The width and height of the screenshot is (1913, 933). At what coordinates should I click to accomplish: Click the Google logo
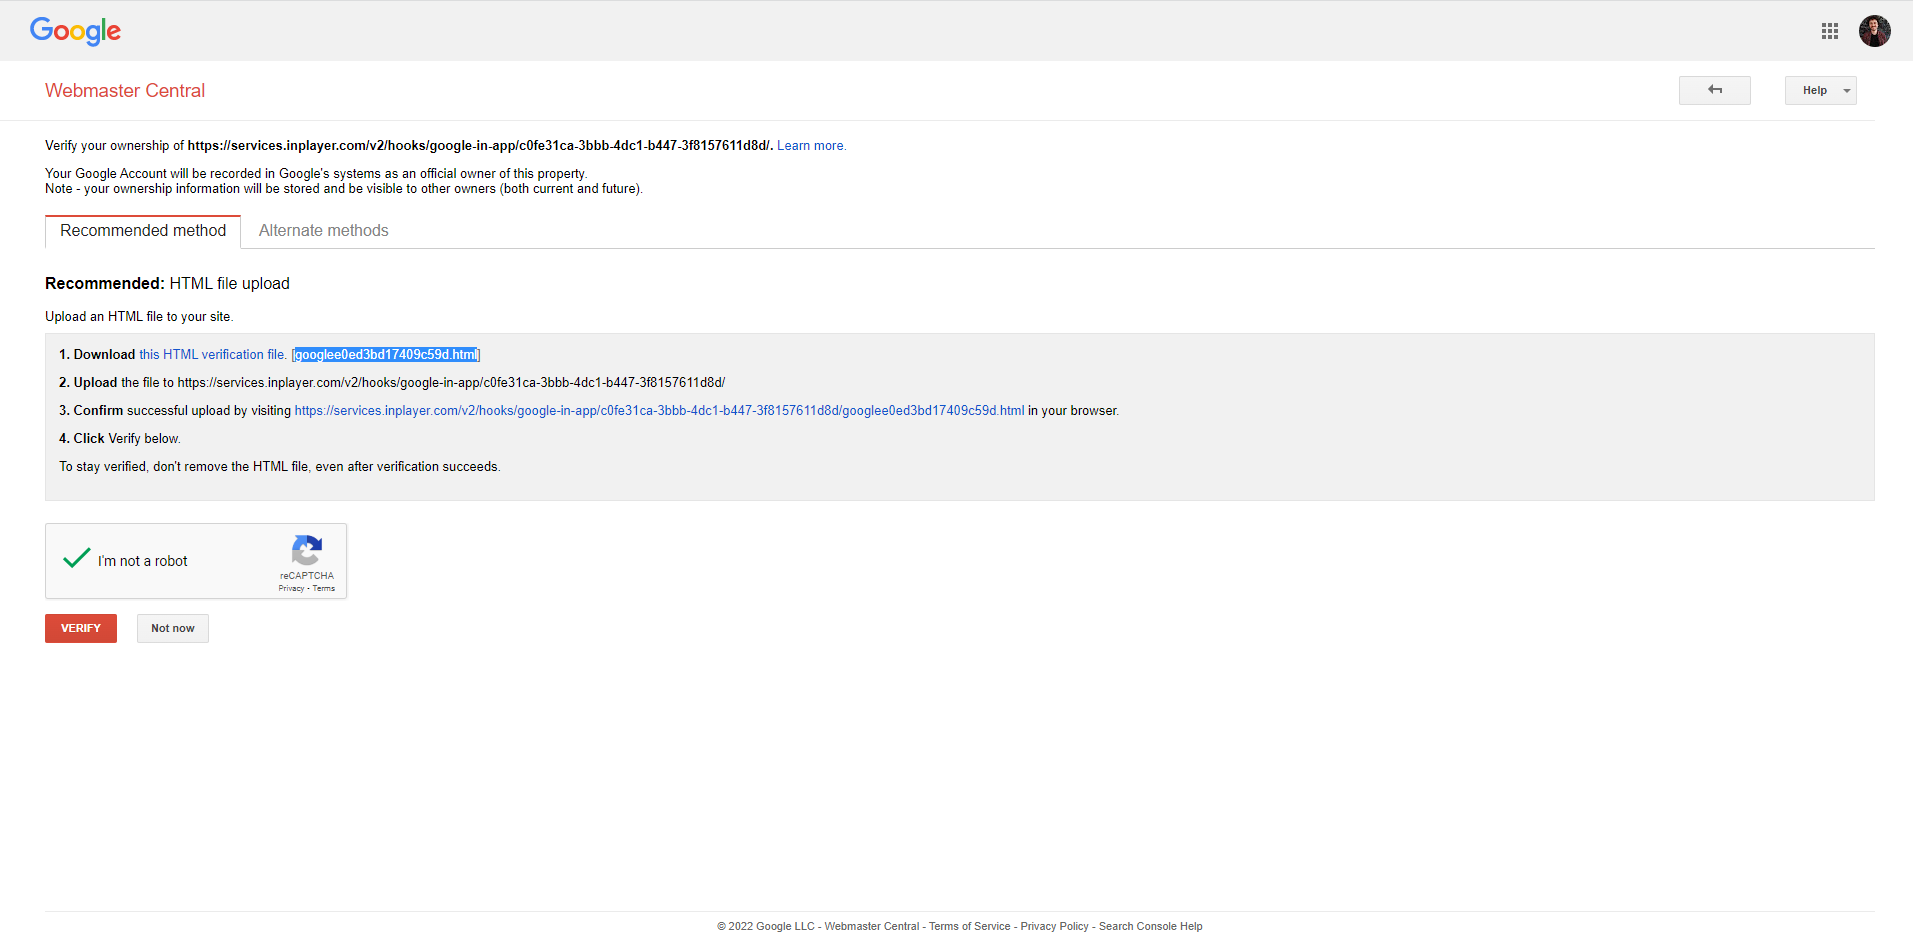coord(76,31)
